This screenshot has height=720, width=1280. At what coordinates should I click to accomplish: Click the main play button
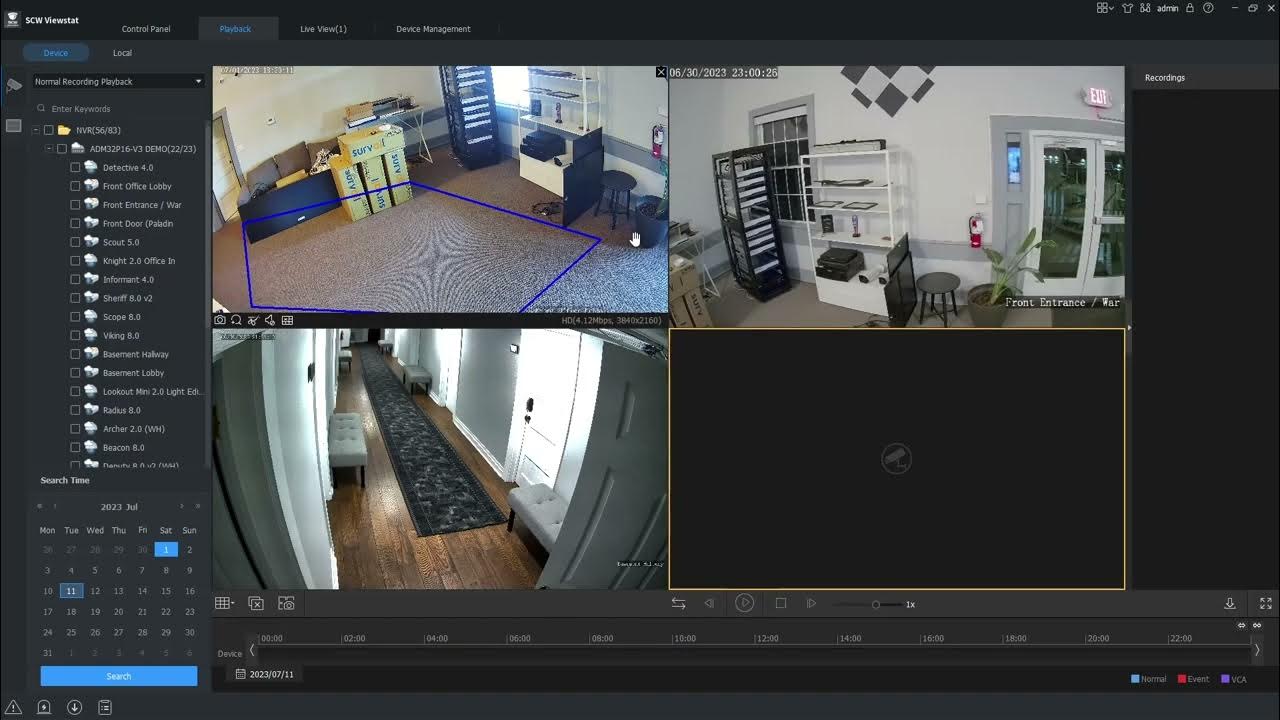pos(745,603)
